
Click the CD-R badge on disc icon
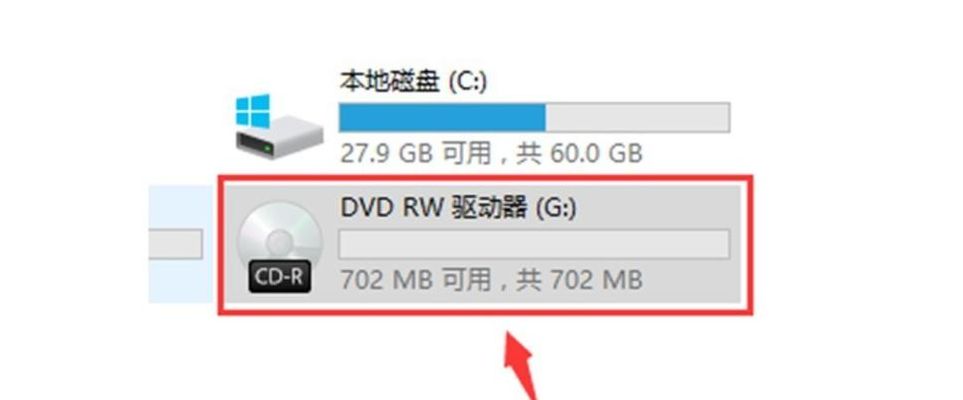tap(280, 277)
